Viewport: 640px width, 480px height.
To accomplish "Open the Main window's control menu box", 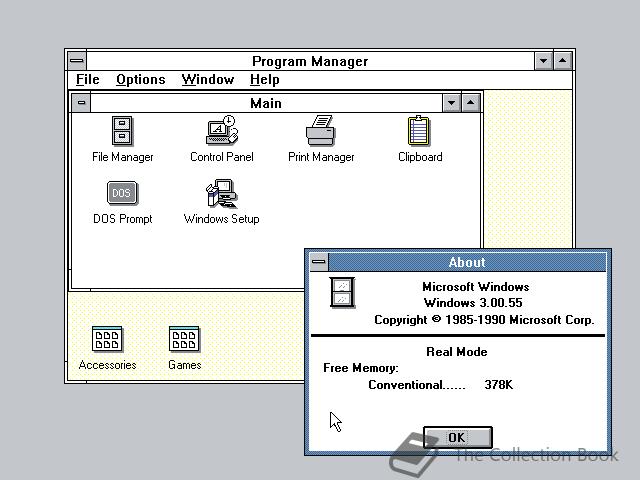I will click(x=81, y=103).
